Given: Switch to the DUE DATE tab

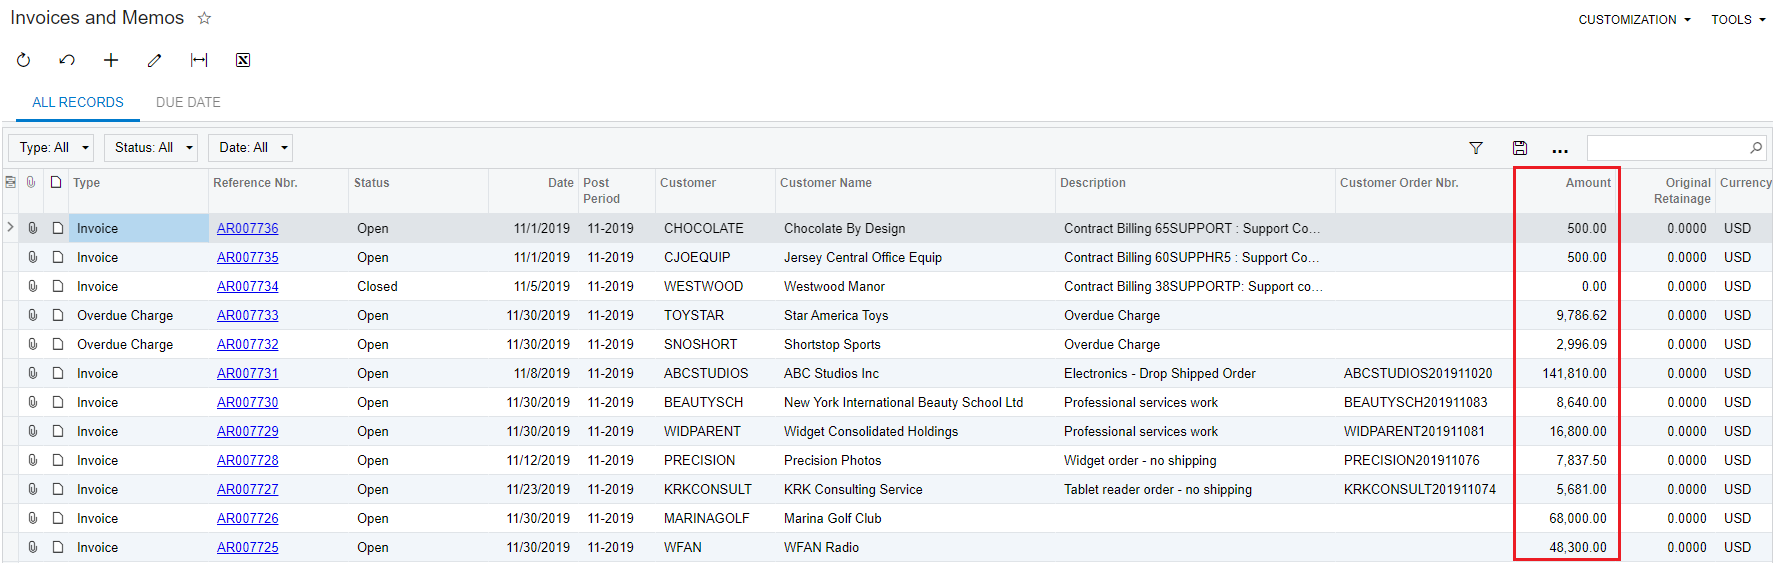Looking at the screenshot, I should 188,102.
